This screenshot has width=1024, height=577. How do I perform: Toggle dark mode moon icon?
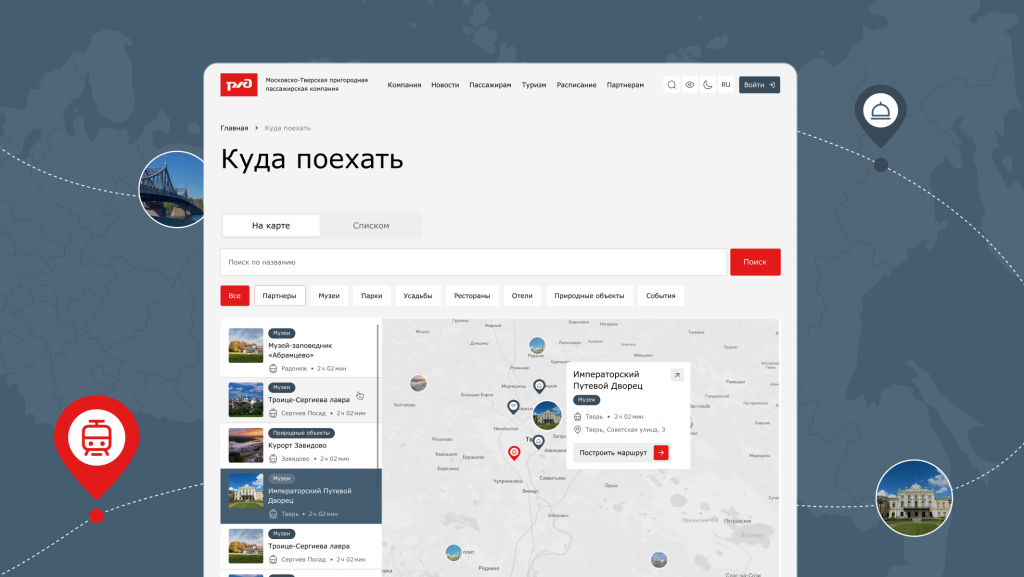(x=708, y=85)
